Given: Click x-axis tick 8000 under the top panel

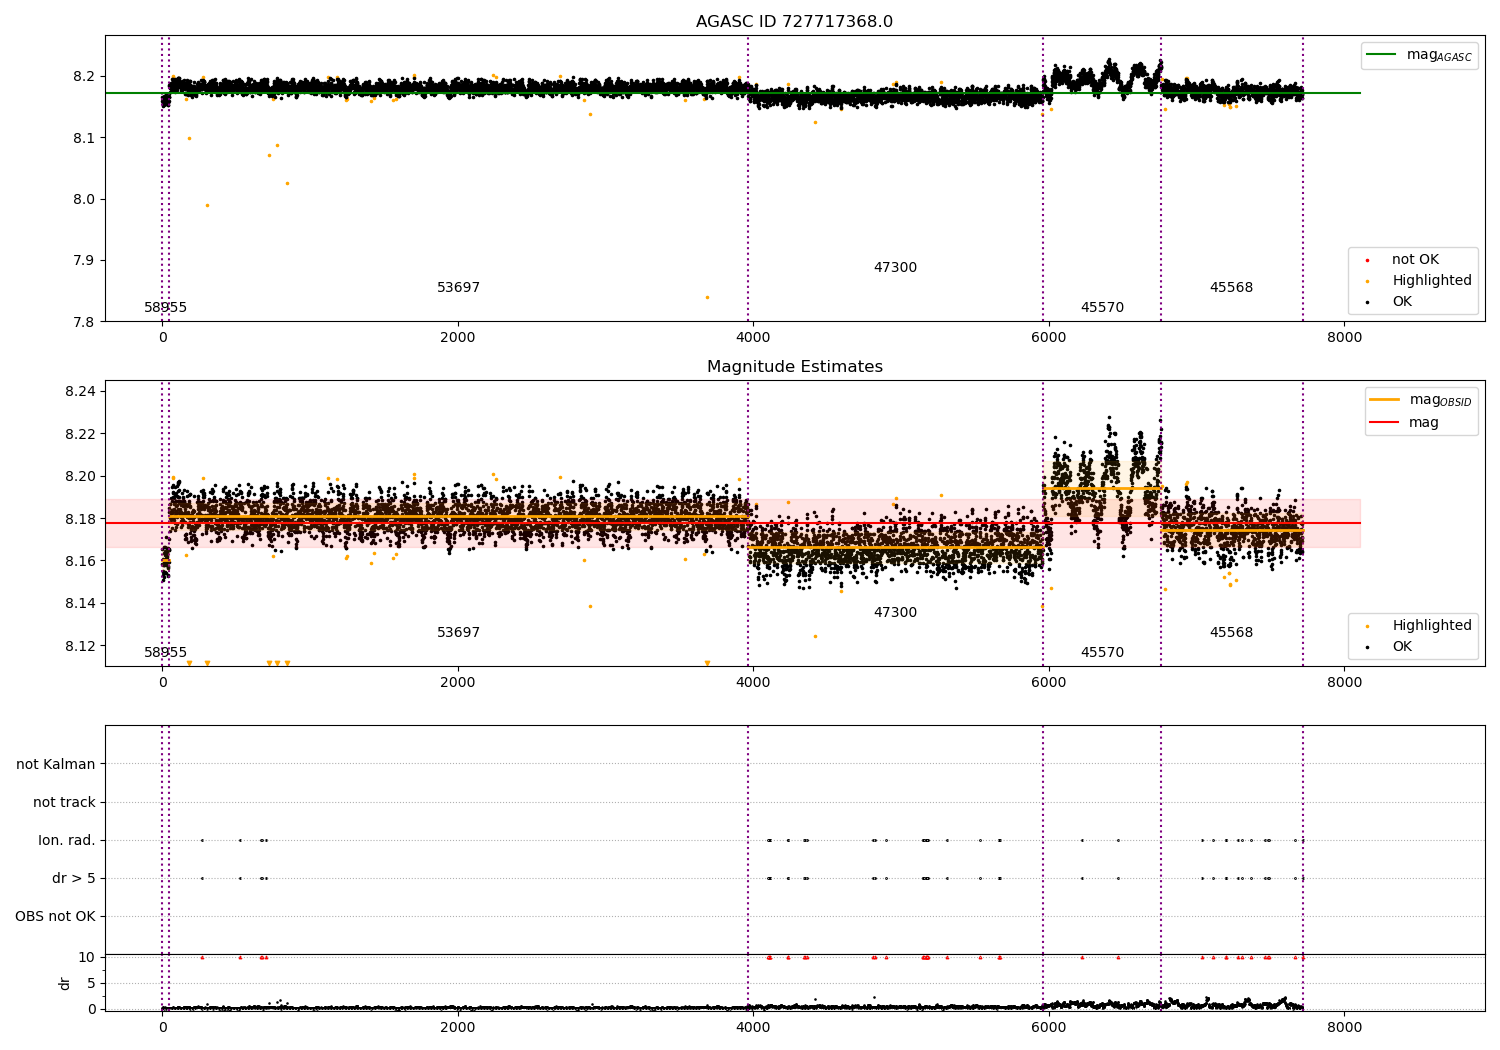Looking at the screenshot, I should click(x=1344, y=338).
